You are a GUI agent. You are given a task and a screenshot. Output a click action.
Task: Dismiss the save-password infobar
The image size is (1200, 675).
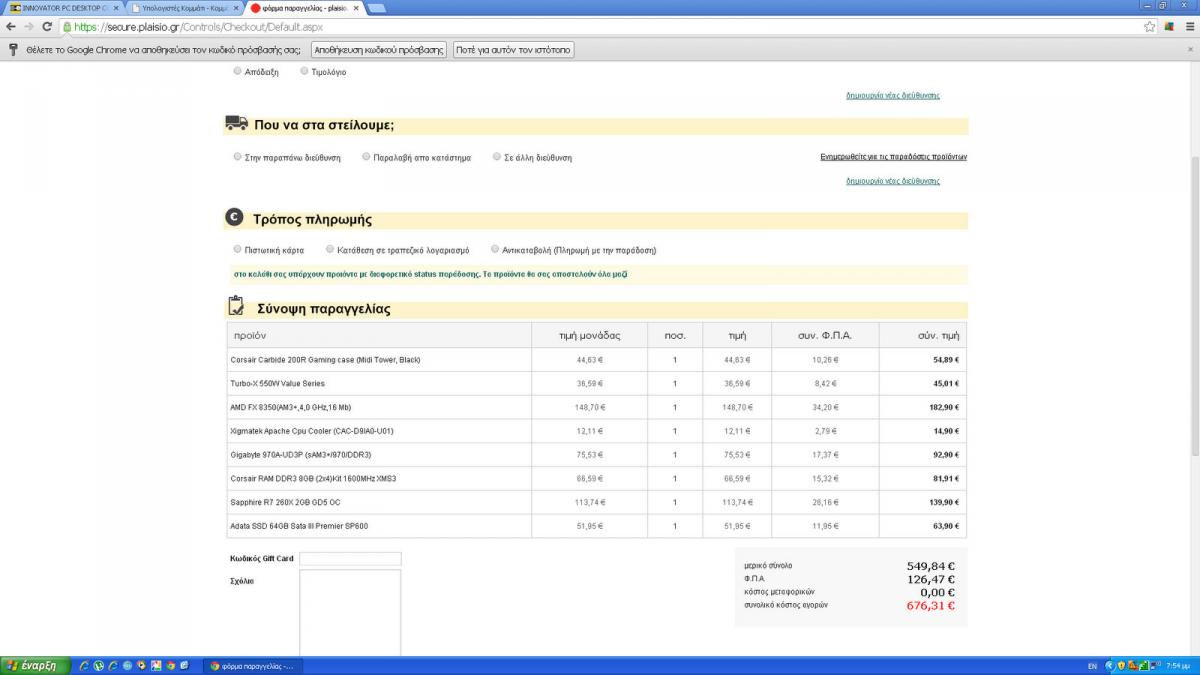pyautogui.click(x=1188, y=49)
